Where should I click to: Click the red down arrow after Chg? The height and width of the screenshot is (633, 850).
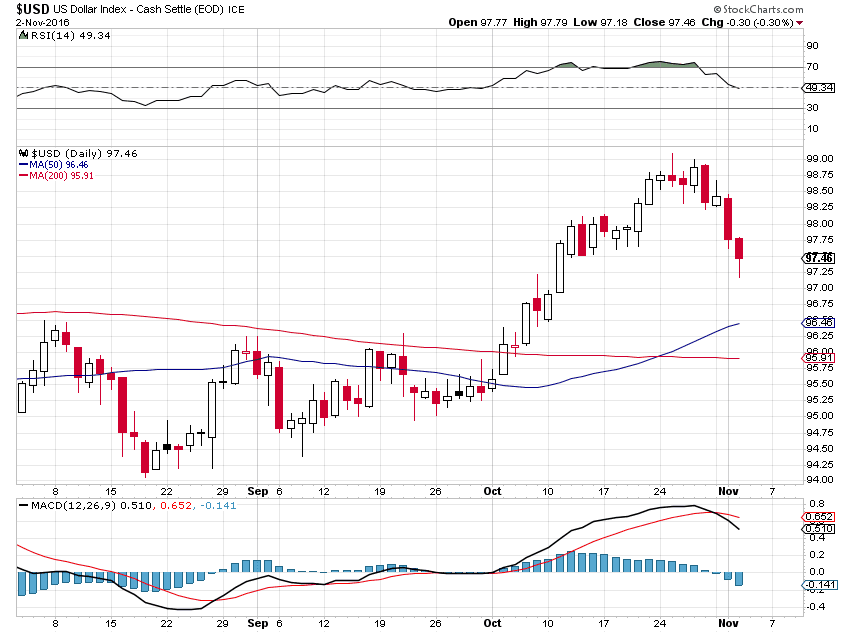click(x=800, y=23)
